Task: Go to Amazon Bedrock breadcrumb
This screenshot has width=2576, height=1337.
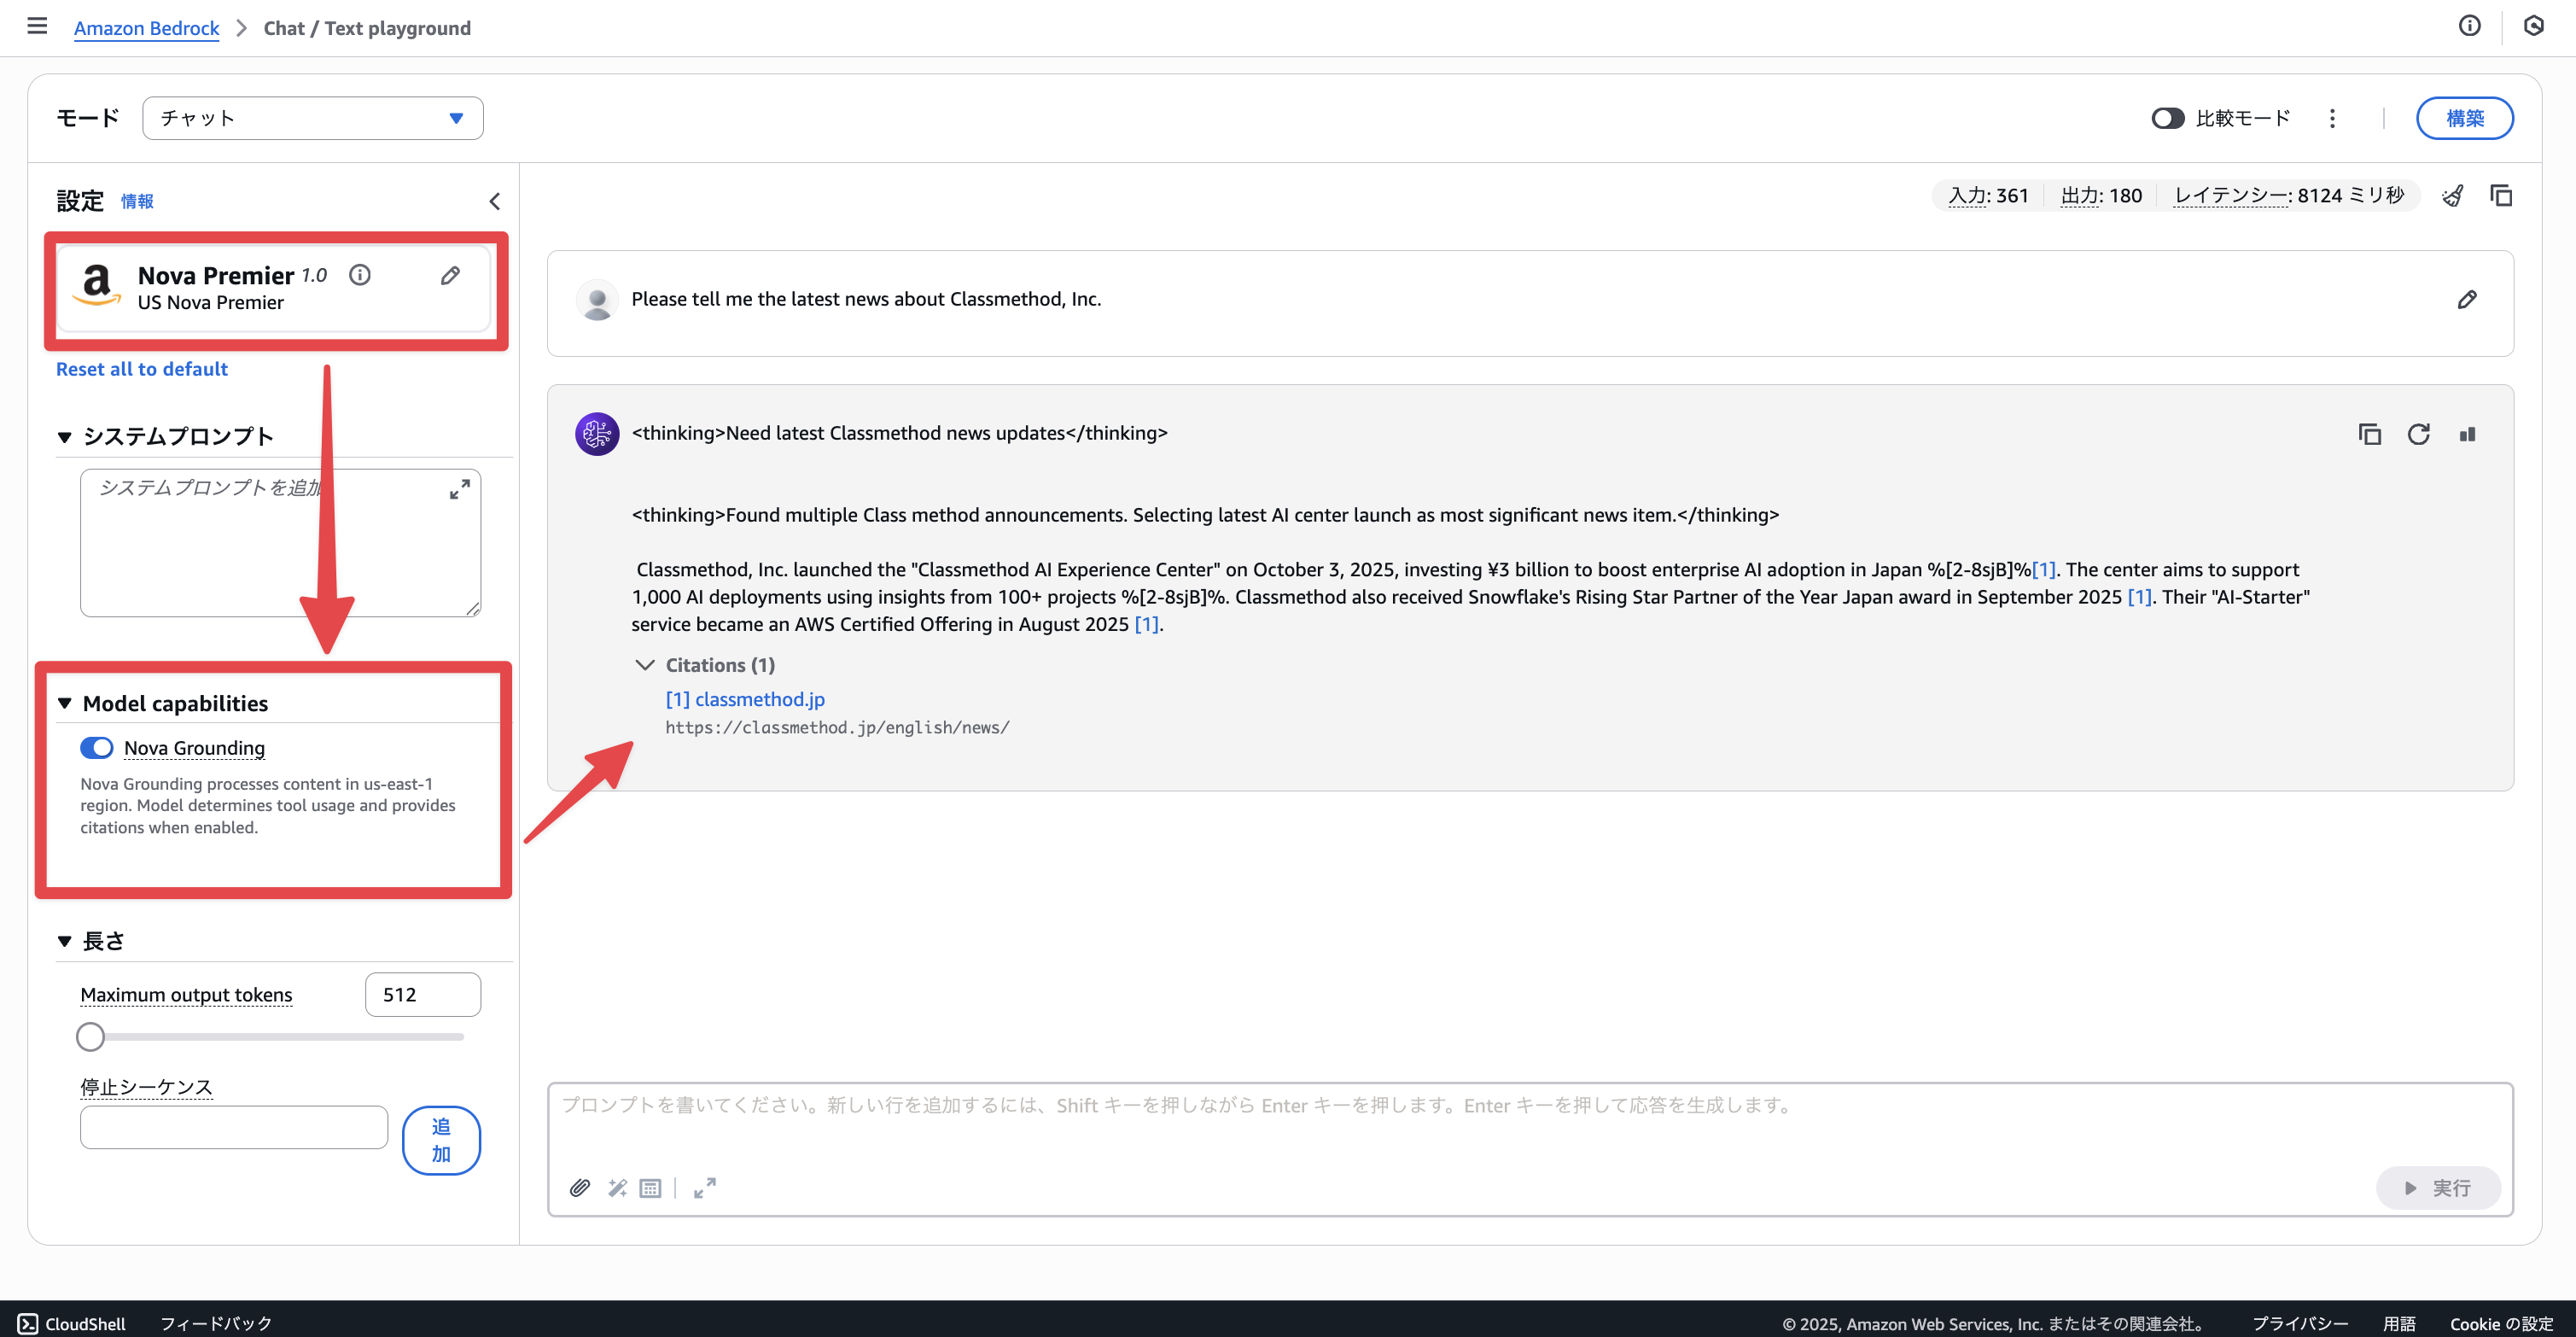Action: [146, 28]
